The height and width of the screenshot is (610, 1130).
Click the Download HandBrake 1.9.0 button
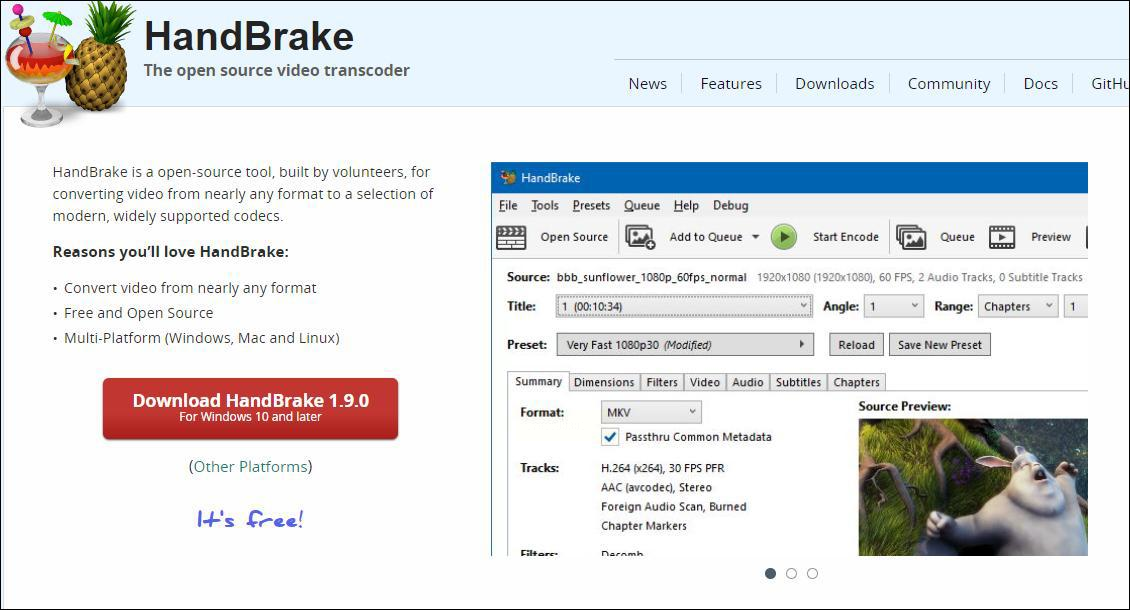[x=250, y=408]
